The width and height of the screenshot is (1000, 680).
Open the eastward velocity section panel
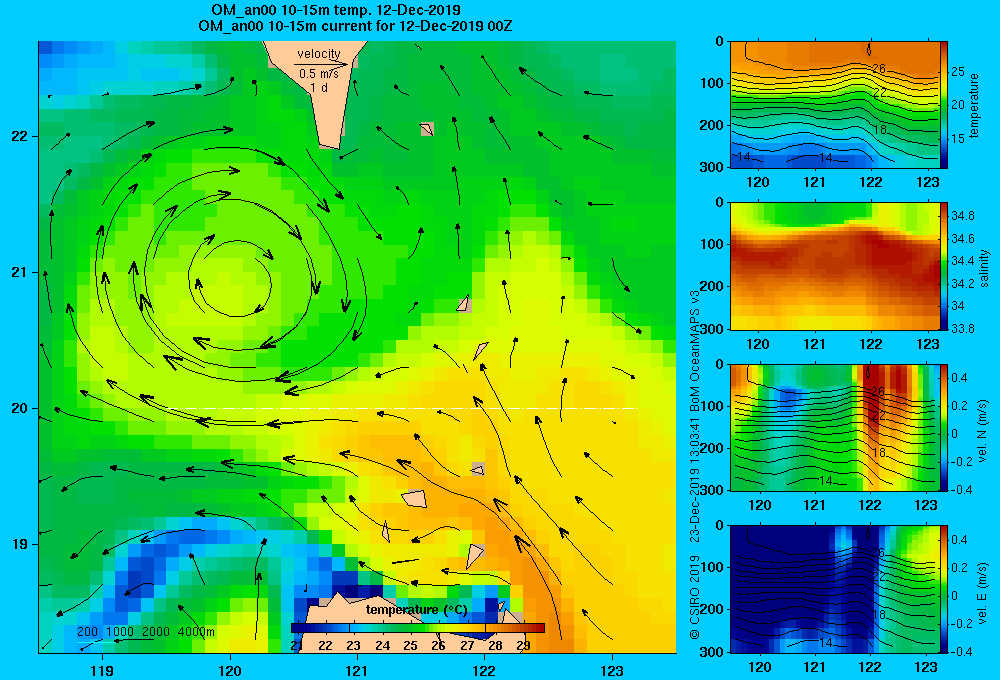(835, 589)
